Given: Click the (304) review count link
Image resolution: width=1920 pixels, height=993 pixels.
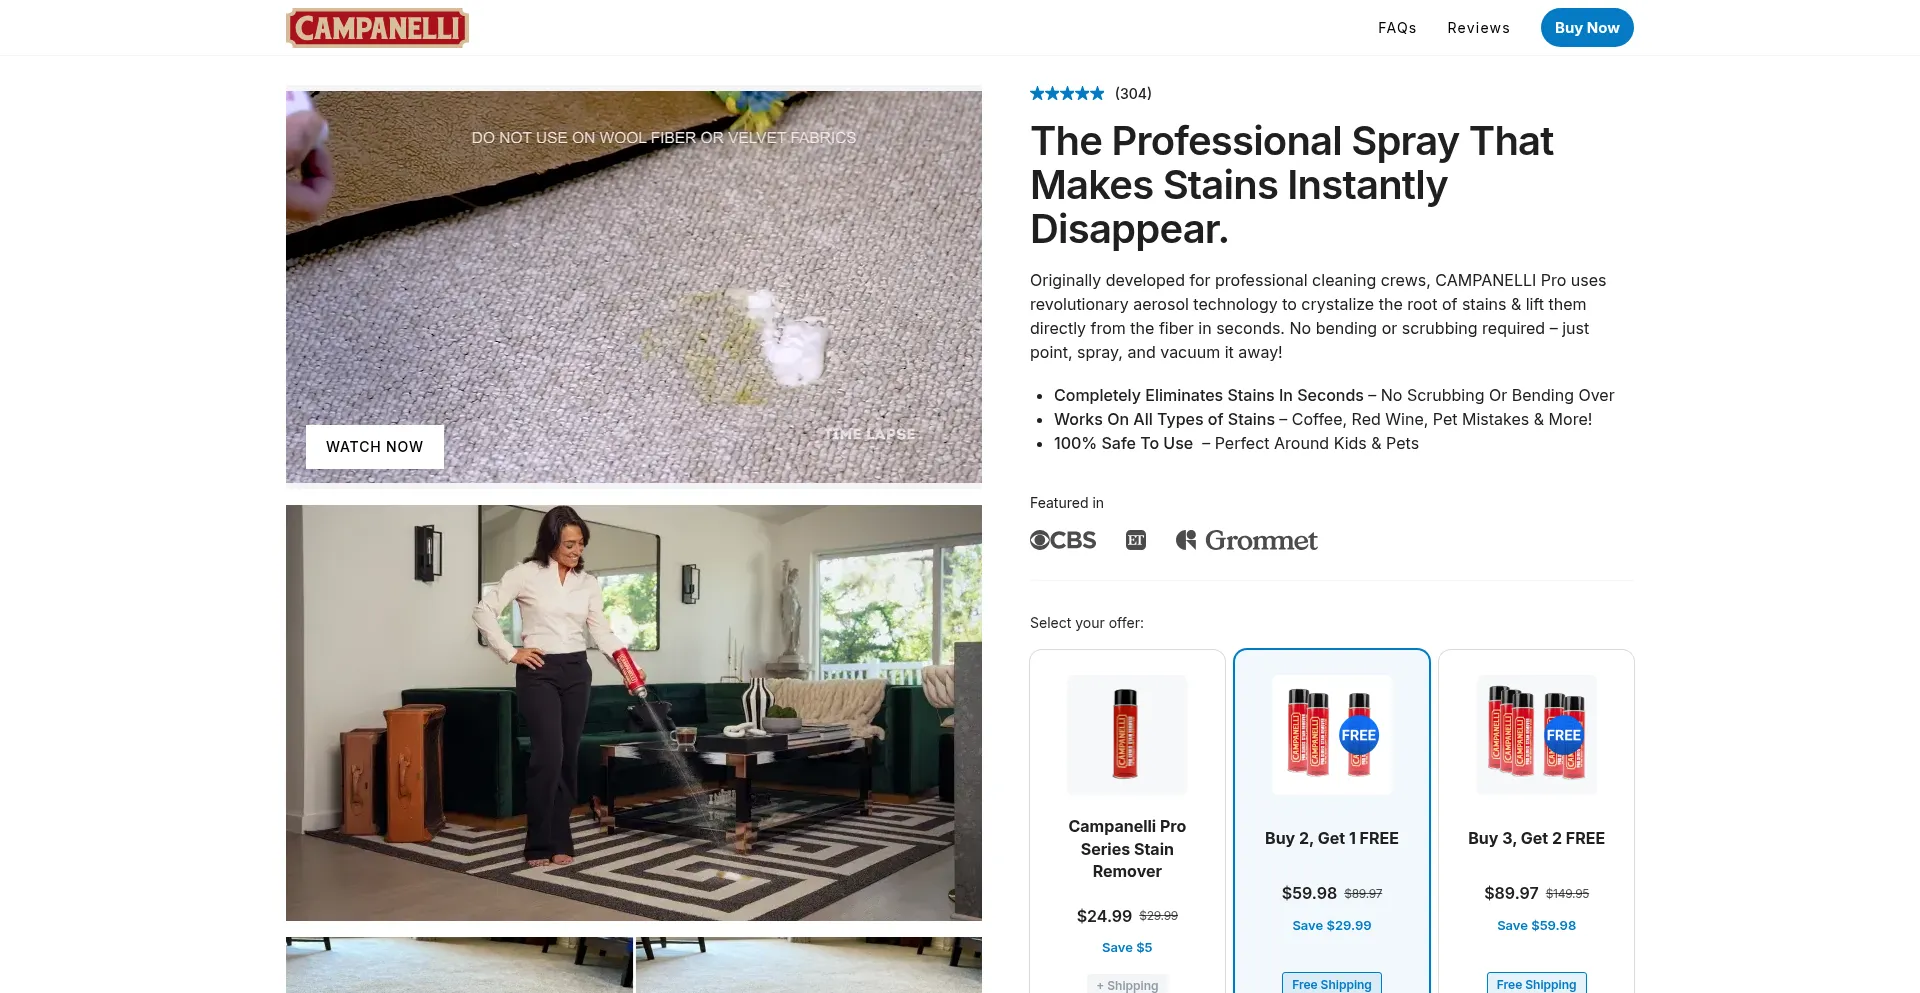Looking at the screenshot, I should click(x=1133, y=94).
